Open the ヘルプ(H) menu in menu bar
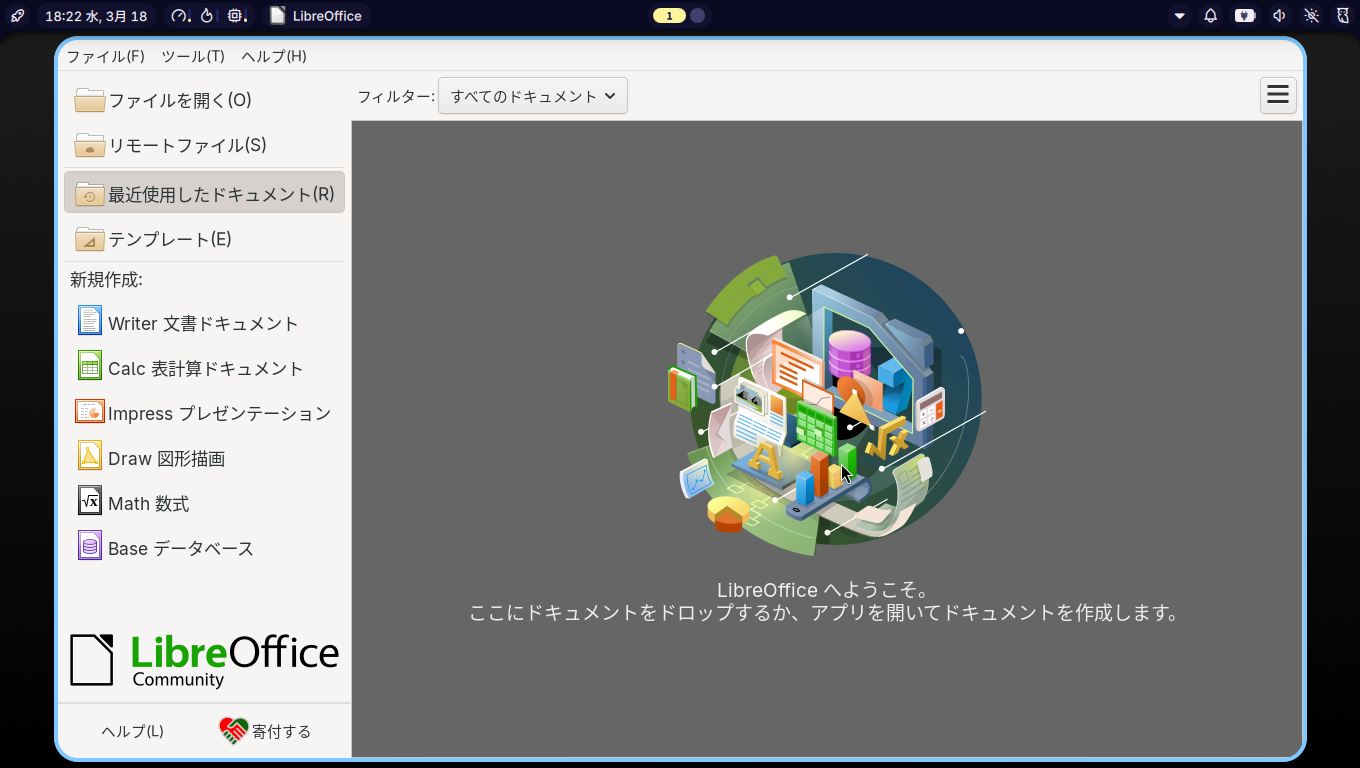The width and height of the screenshot is (1360, 768). (x=274, y=56)
